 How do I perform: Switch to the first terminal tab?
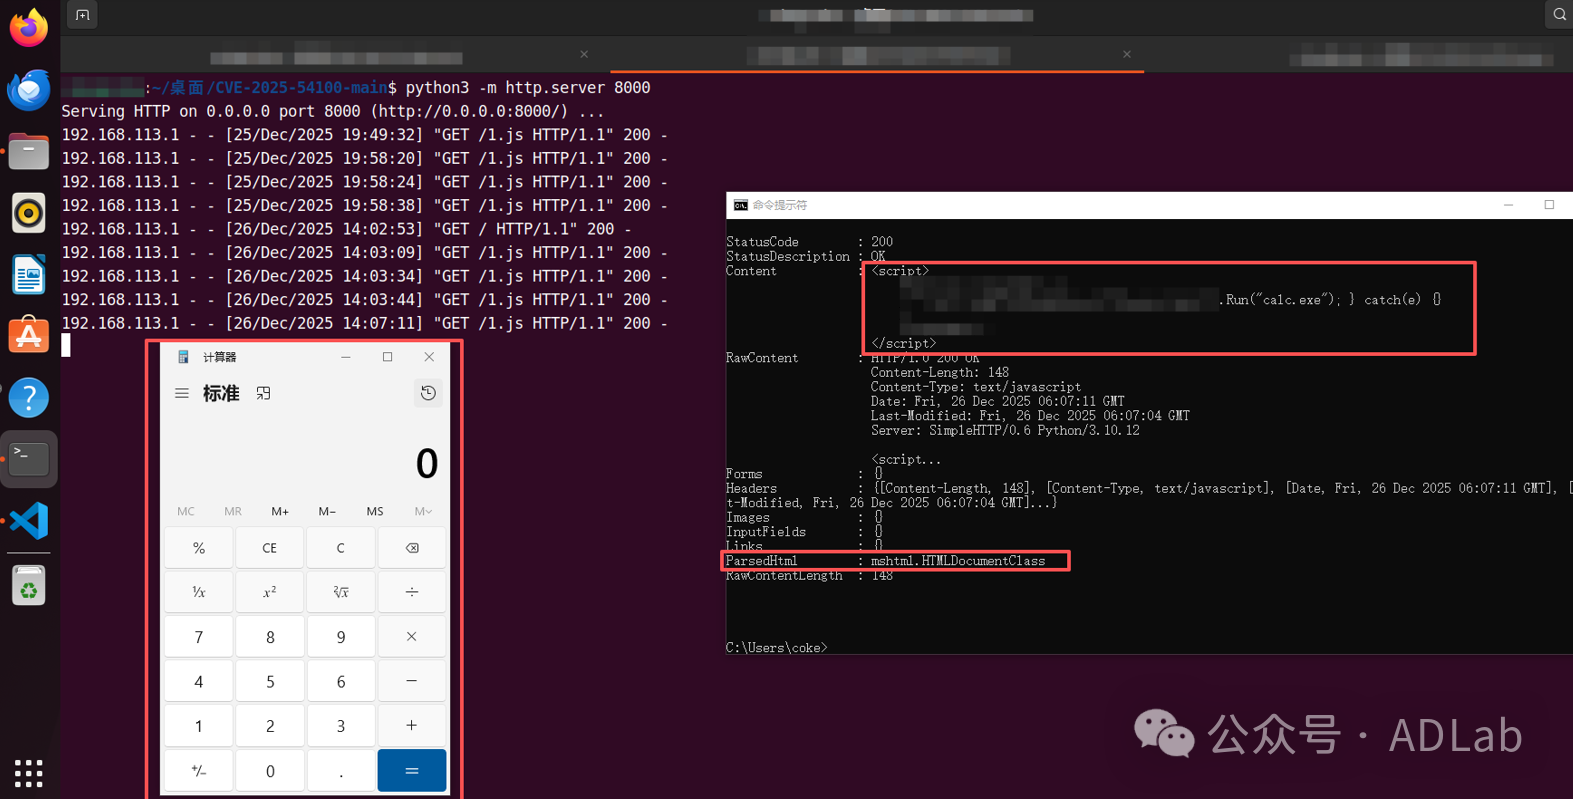click(x=336, y=56)
